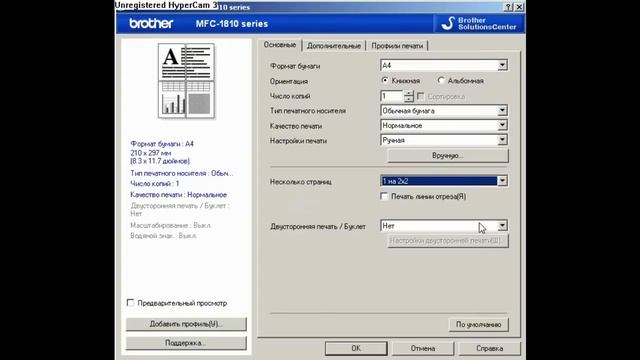Decrease copies with down spinner arrow
This screenshot has height=360, width=640.
409,99
